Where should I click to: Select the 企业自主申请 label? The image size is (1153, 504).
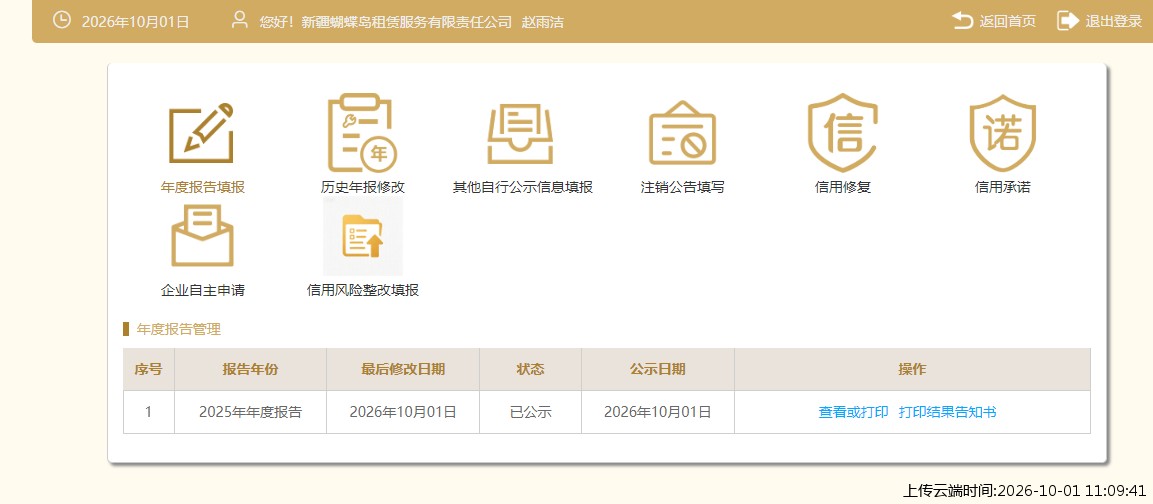(202, 291)
